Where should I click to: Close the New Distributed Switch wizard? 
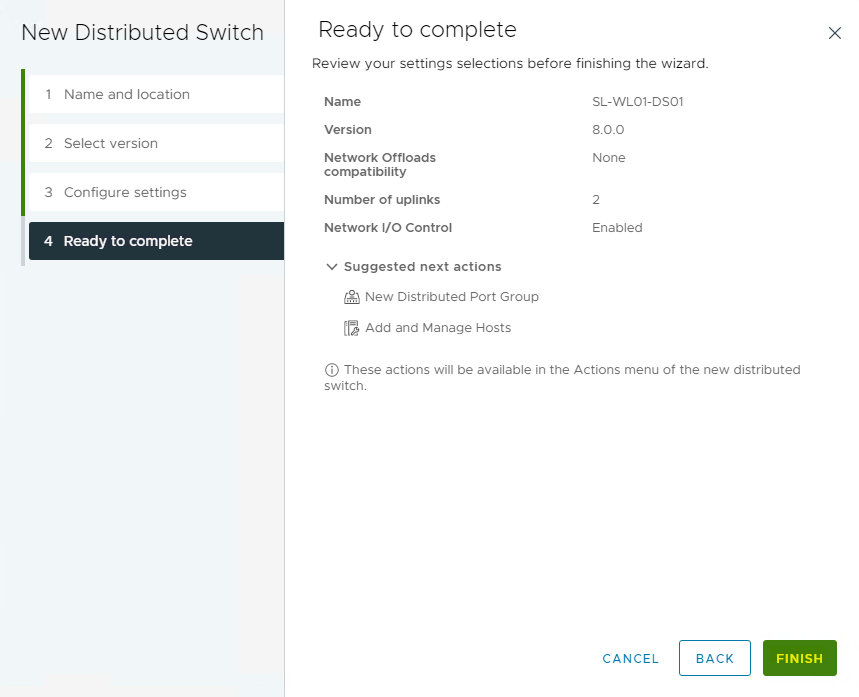pyautogui.click(x=835, y=33)
